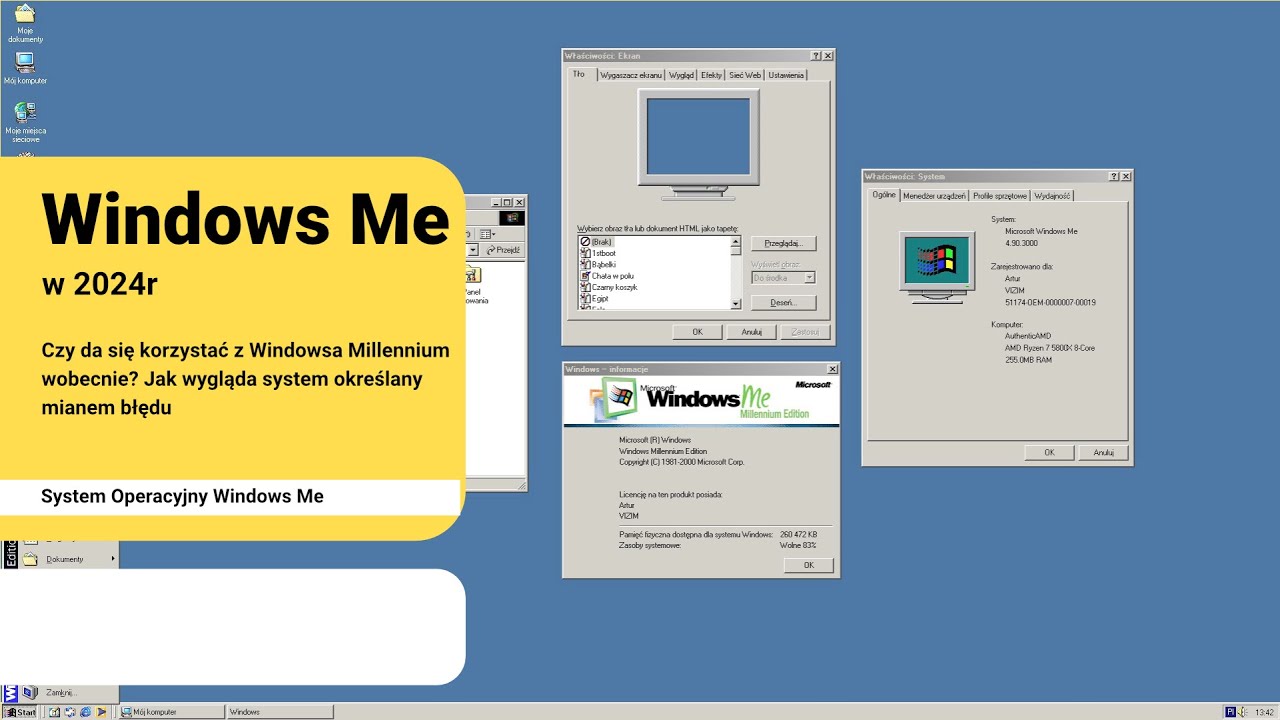The image size is (1280, 720).
Task: Open Moje miejsca sieciowe desktop icon
Action: [x=25, y=122]
